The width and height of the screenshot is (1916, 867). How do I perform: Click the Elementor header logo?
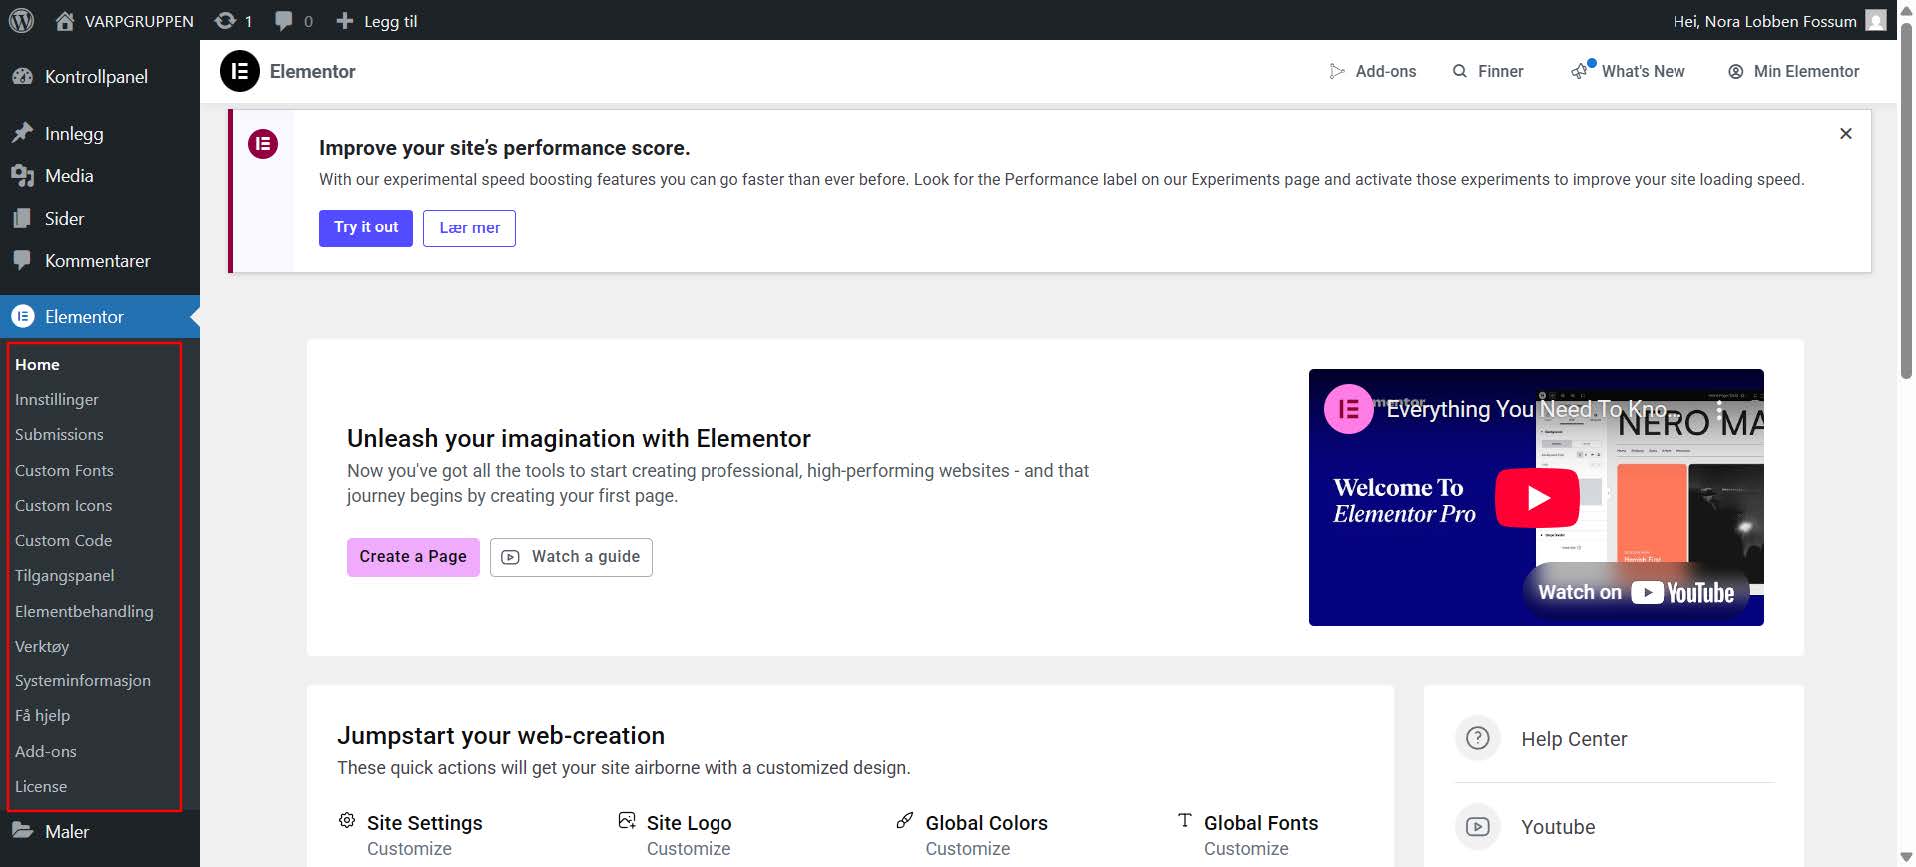tap(240, 71)
